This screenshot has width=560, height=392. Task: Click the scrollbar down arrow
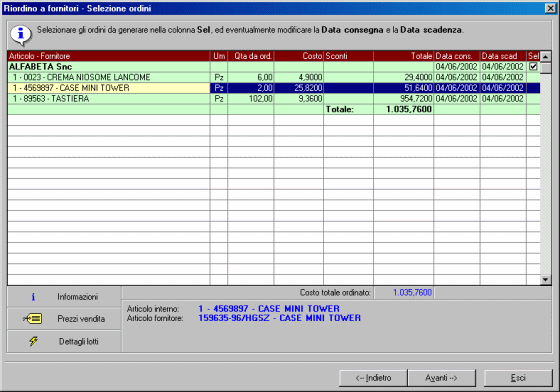pyautogui.click(x=545, y=280)
